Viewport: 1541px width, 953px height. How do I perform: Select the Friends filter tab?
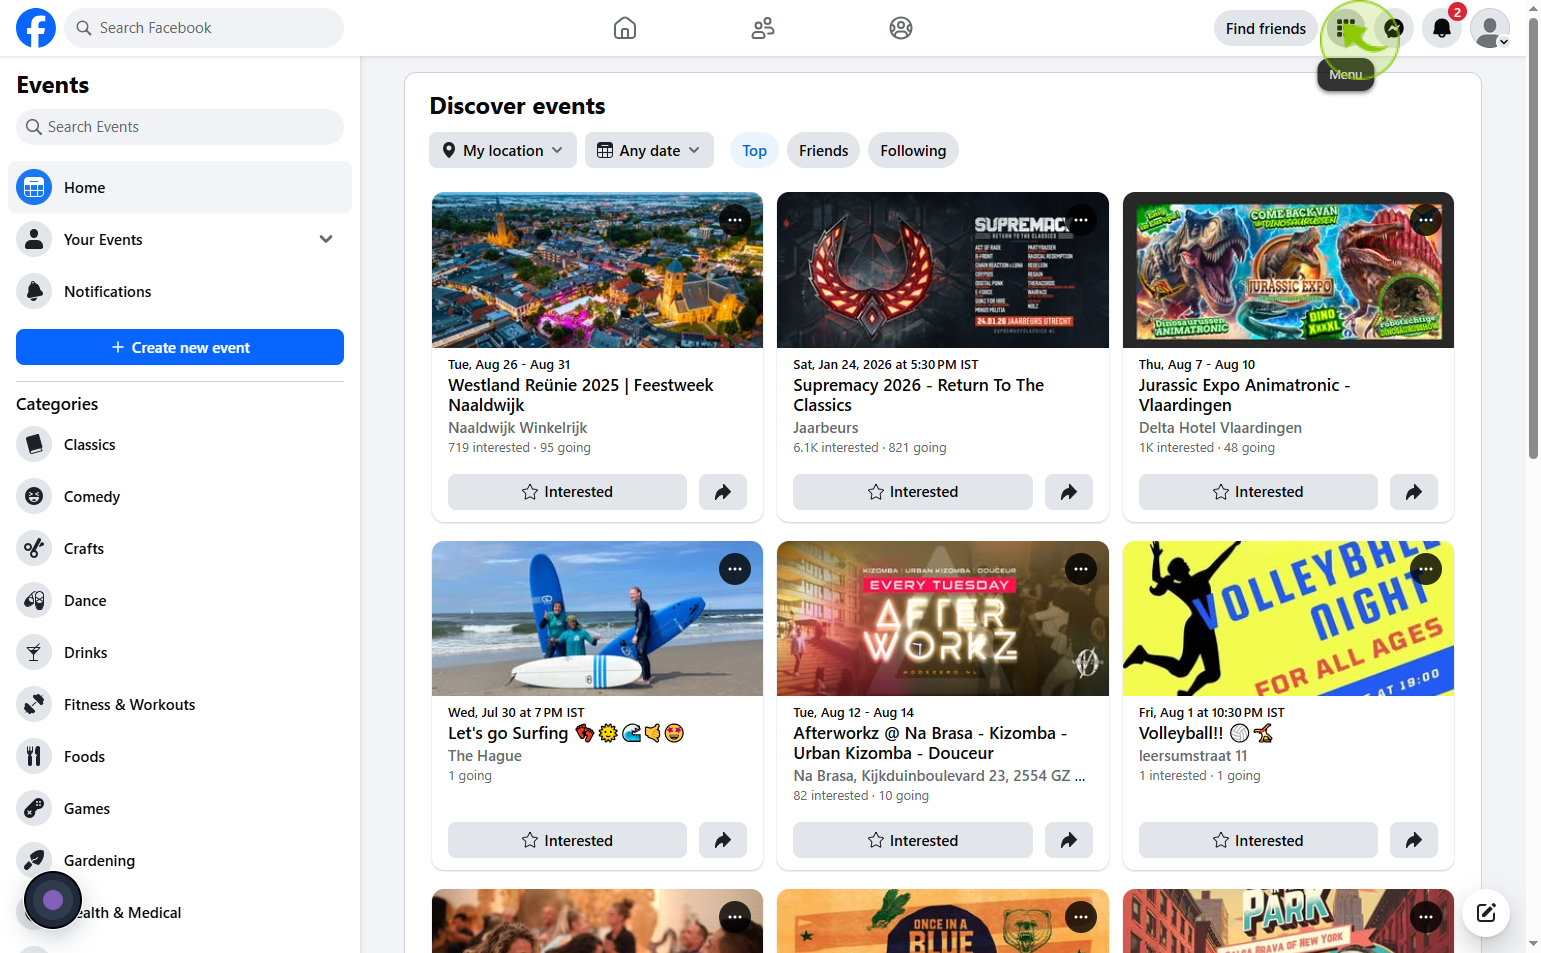(x=823, y=150)
